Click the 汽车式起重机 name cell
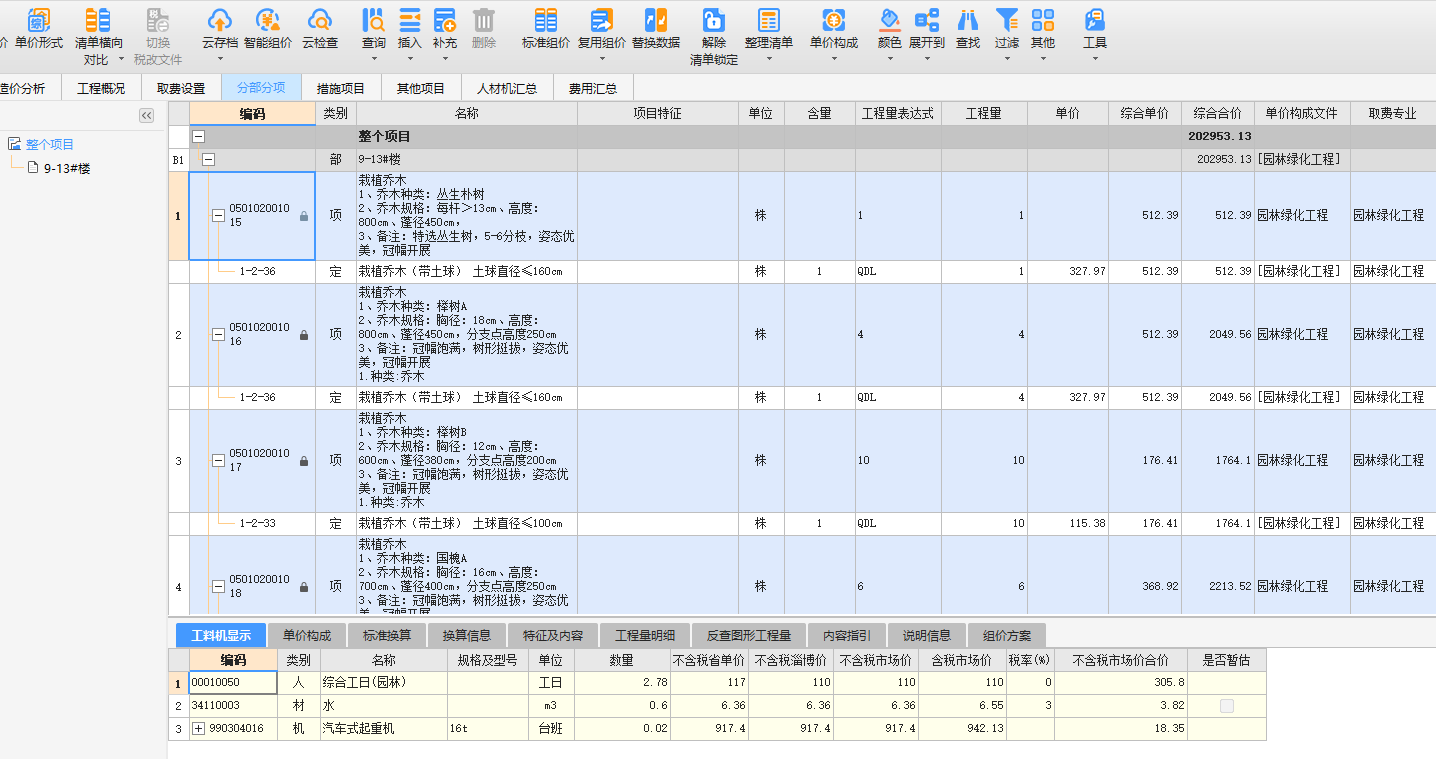The image size is (1436, 759). pyautogui.click(x=383, y=729)
